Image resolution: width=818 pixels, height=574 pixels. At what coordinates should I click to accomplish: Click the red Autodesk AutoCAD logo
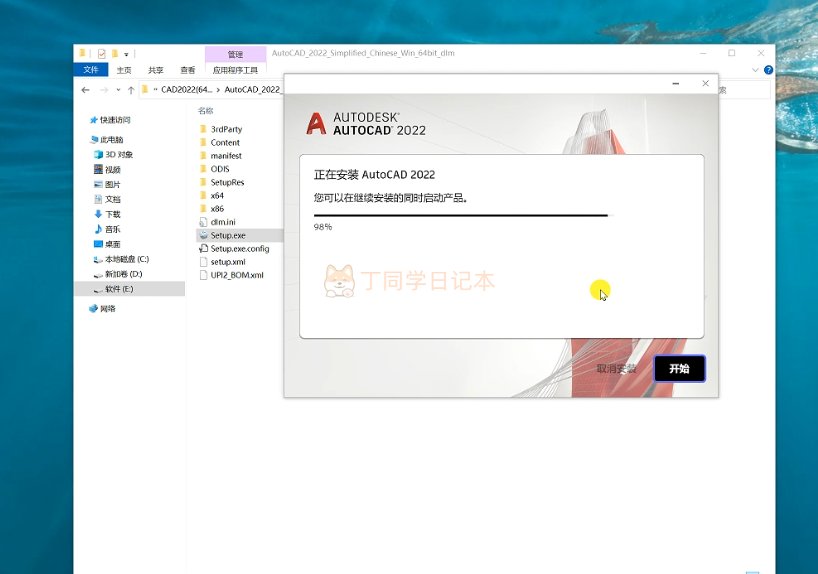point(316,124)
